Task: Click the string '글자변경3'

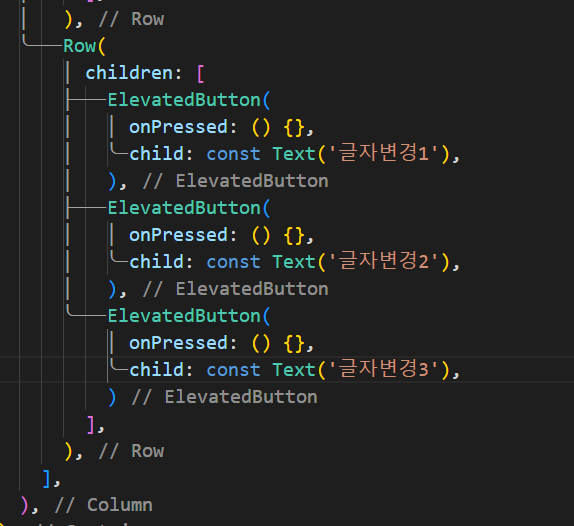Action: [384, 369]
